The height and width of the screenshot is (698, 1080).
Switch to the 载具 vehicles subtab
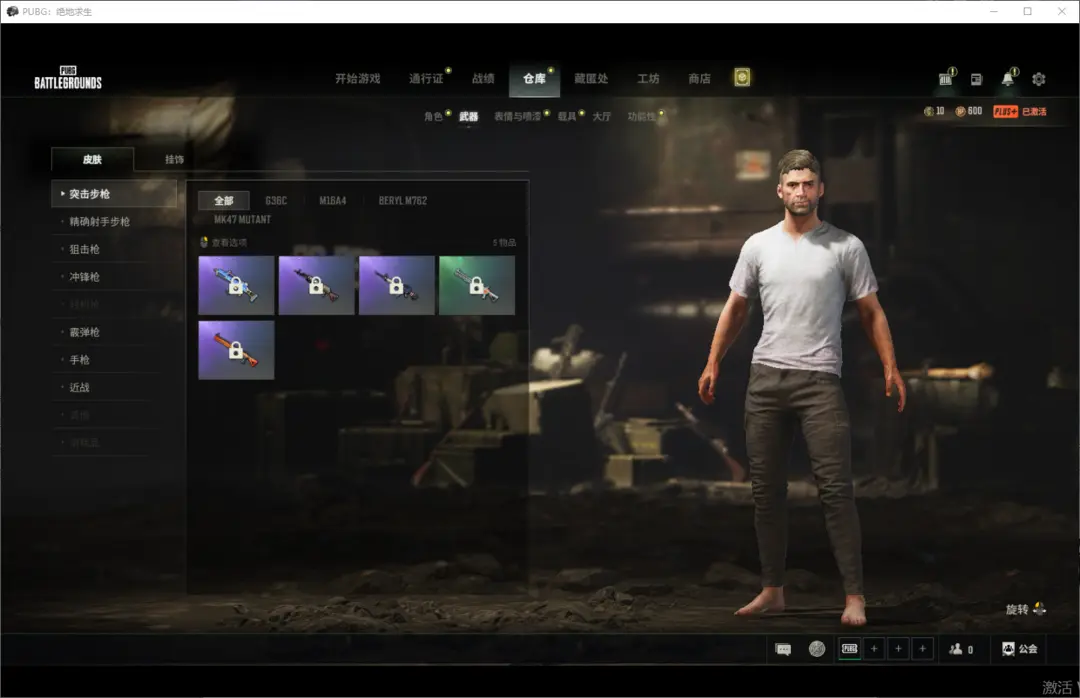567,116
